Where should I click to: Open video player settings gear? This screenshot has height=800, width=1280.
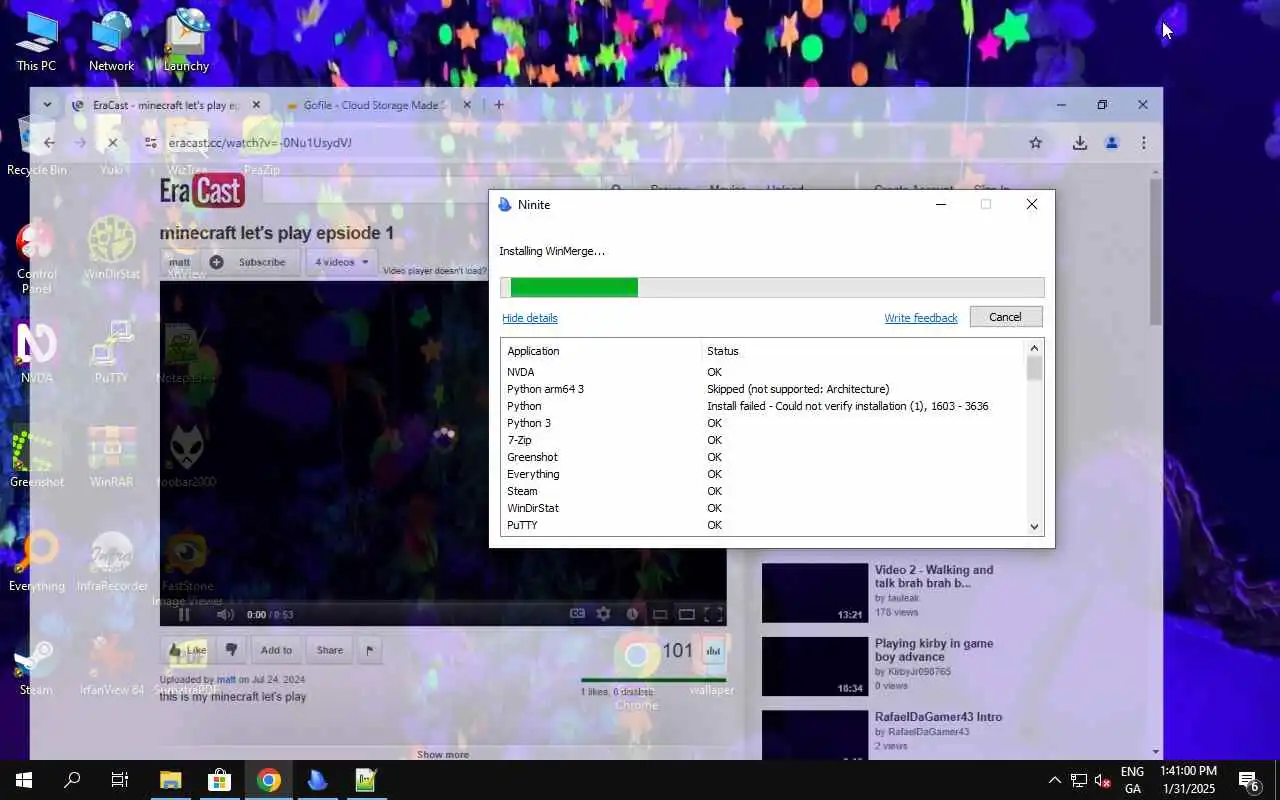[603, 614]
